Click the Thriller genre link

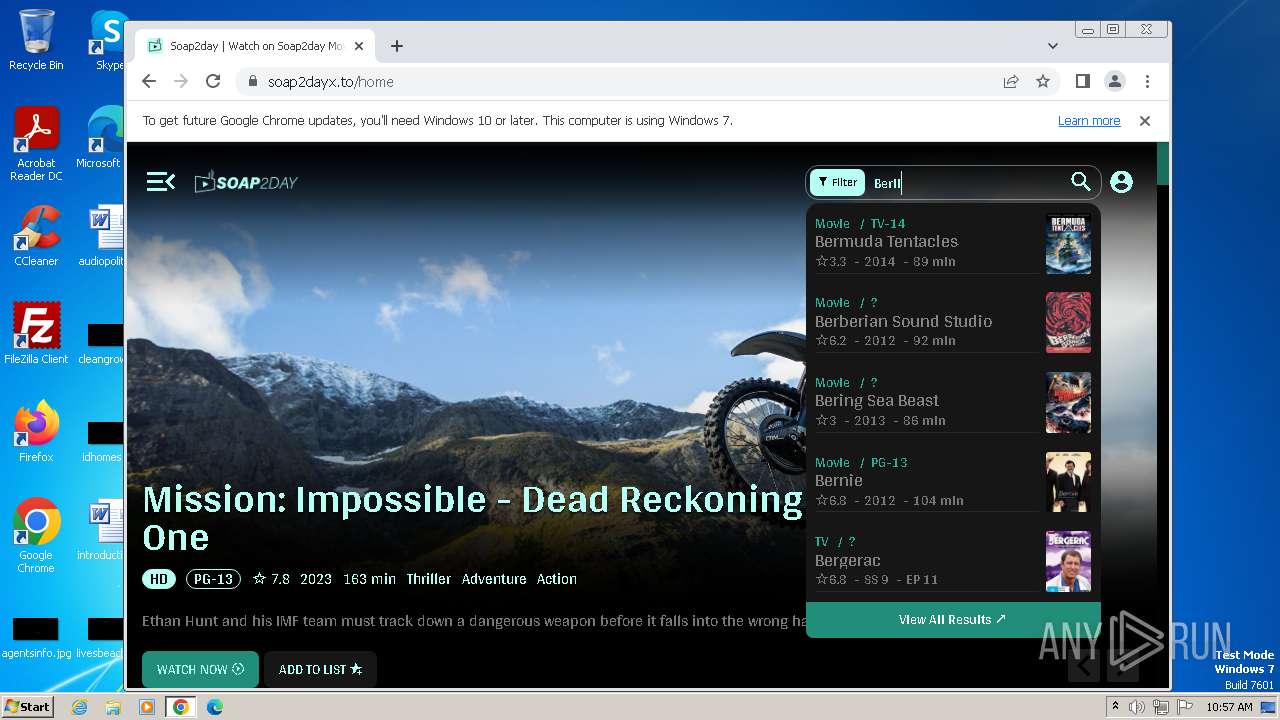(428, 579)
